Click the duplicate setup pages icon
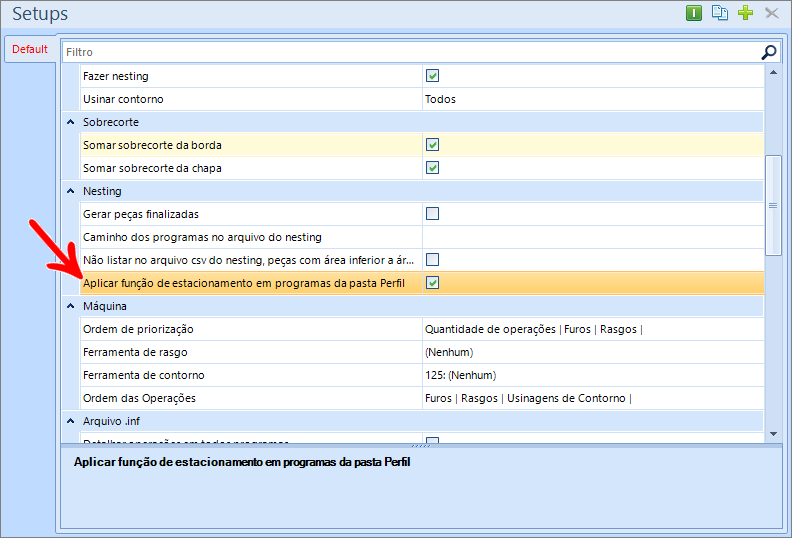Image resolution: width=799 pixels, height=545 pixels. [x=720, y=13]
